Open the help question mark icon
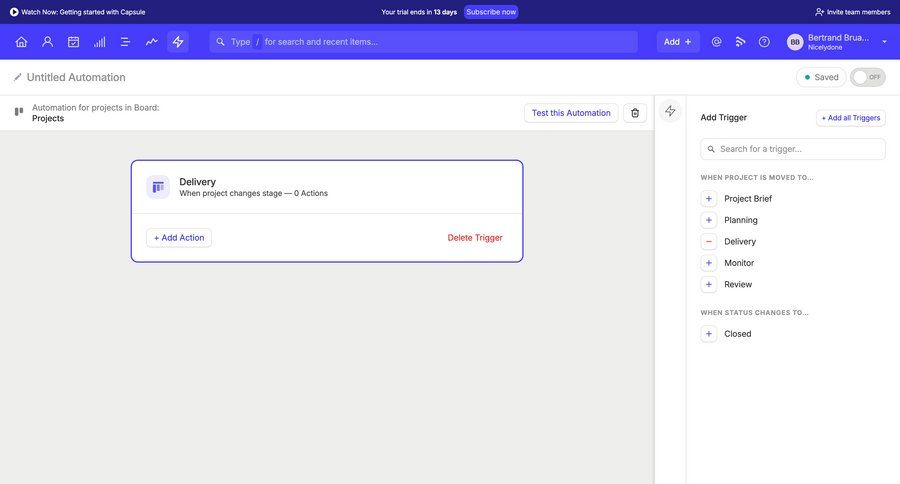This screenshot has height=484, width=900. tap(764, 42)
